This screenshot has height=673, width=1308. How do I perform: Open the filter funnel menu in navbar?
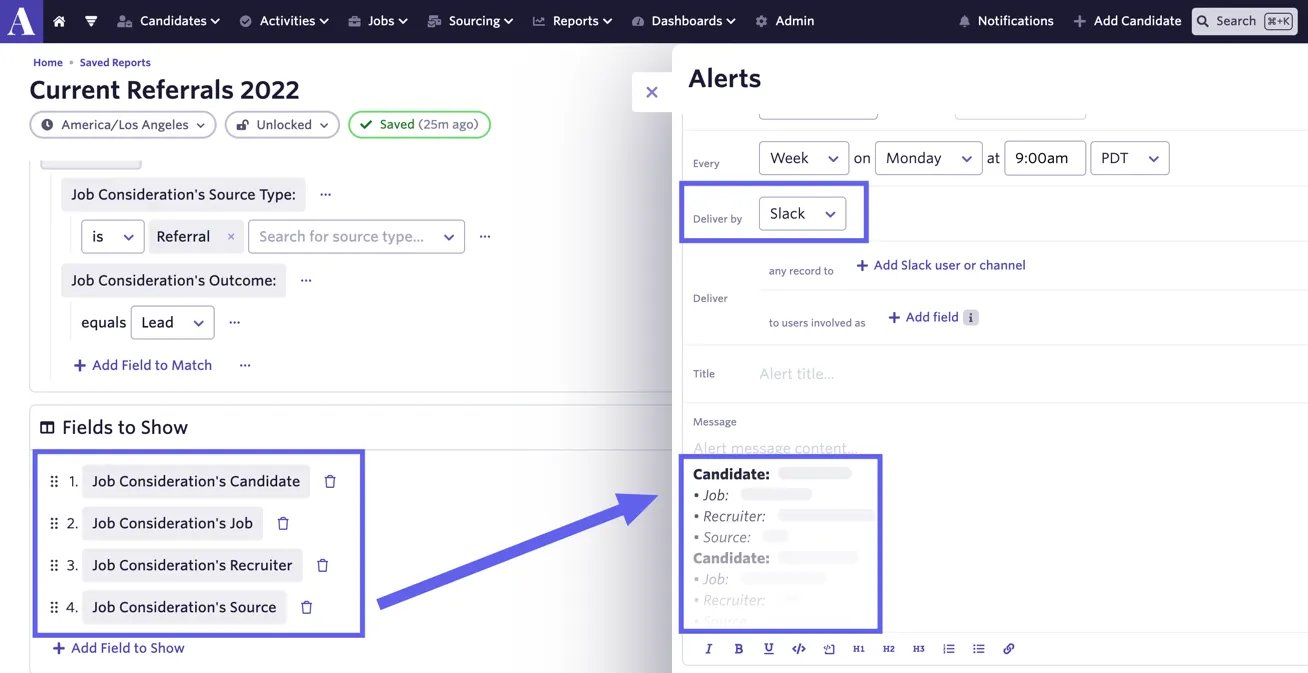pyautogui.click(x=91, y=21)
